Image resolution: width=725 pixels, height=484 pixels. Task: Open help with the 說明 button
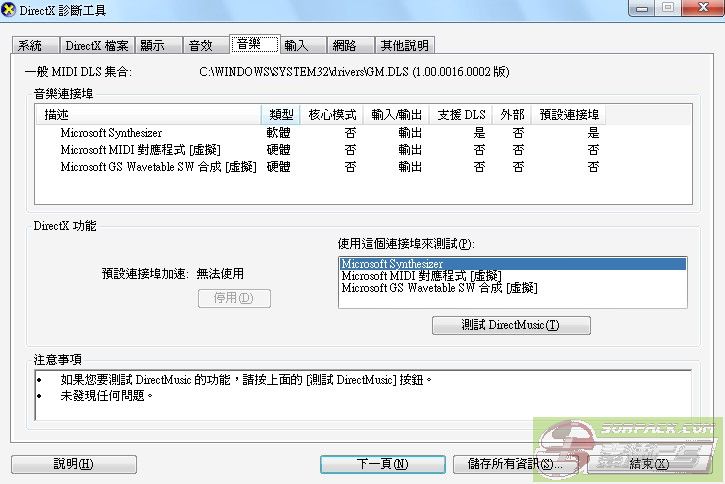[73, 464]
